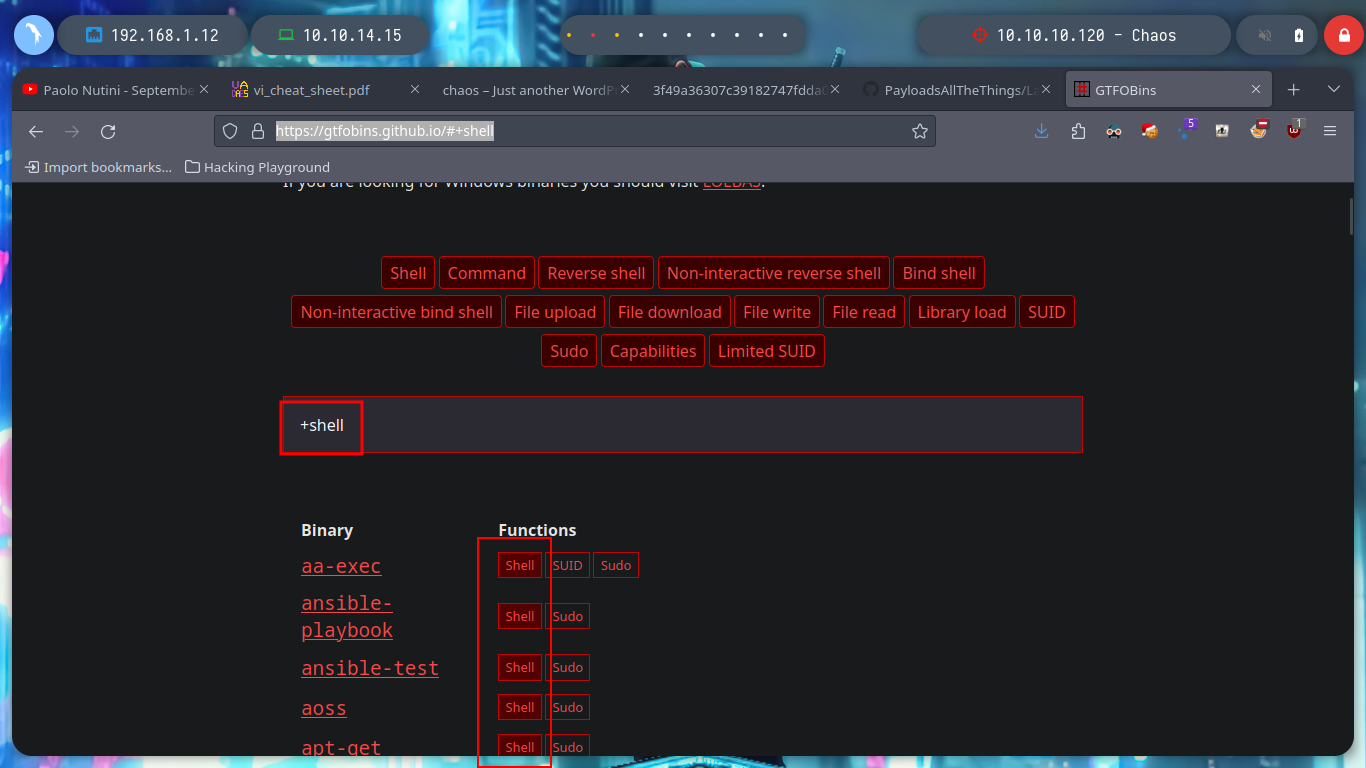
Task: Open the aa-exec binary page
Action: point(341,566)
